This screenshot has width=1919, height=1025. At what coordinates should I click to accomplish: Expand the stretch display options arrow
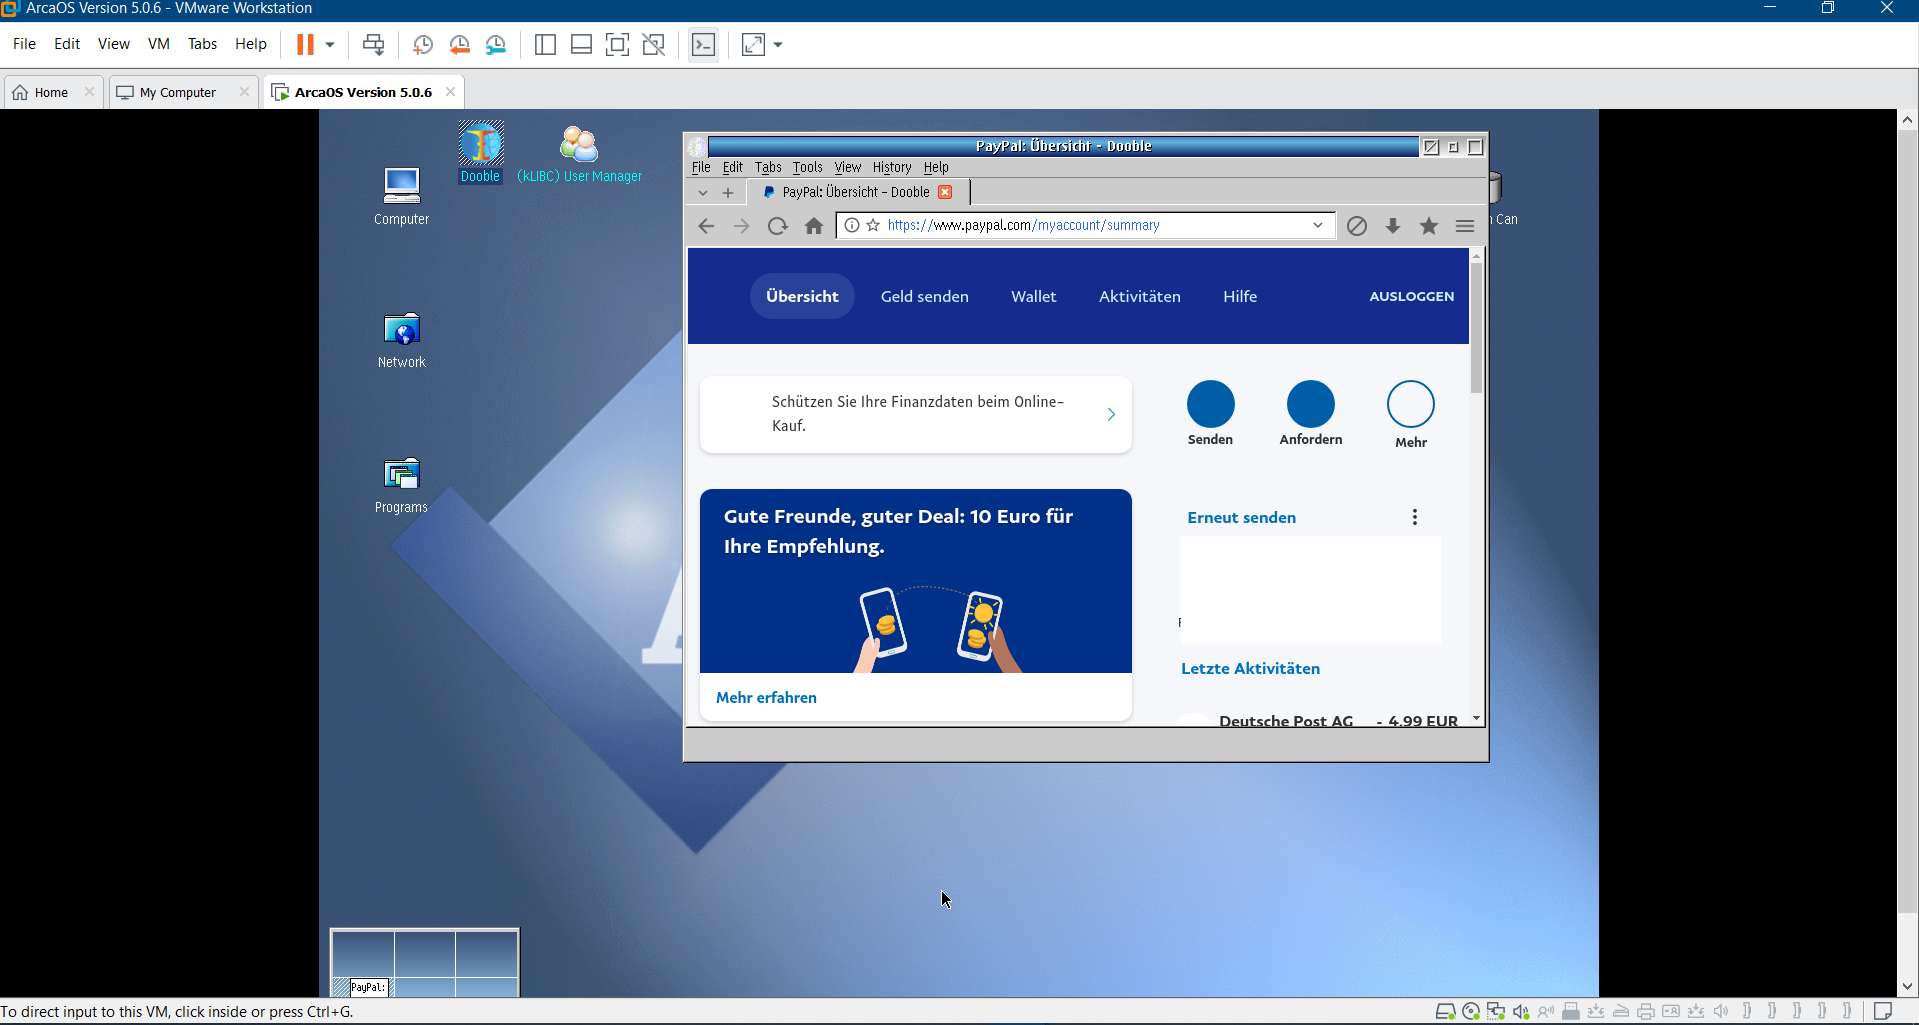(778, 44)
